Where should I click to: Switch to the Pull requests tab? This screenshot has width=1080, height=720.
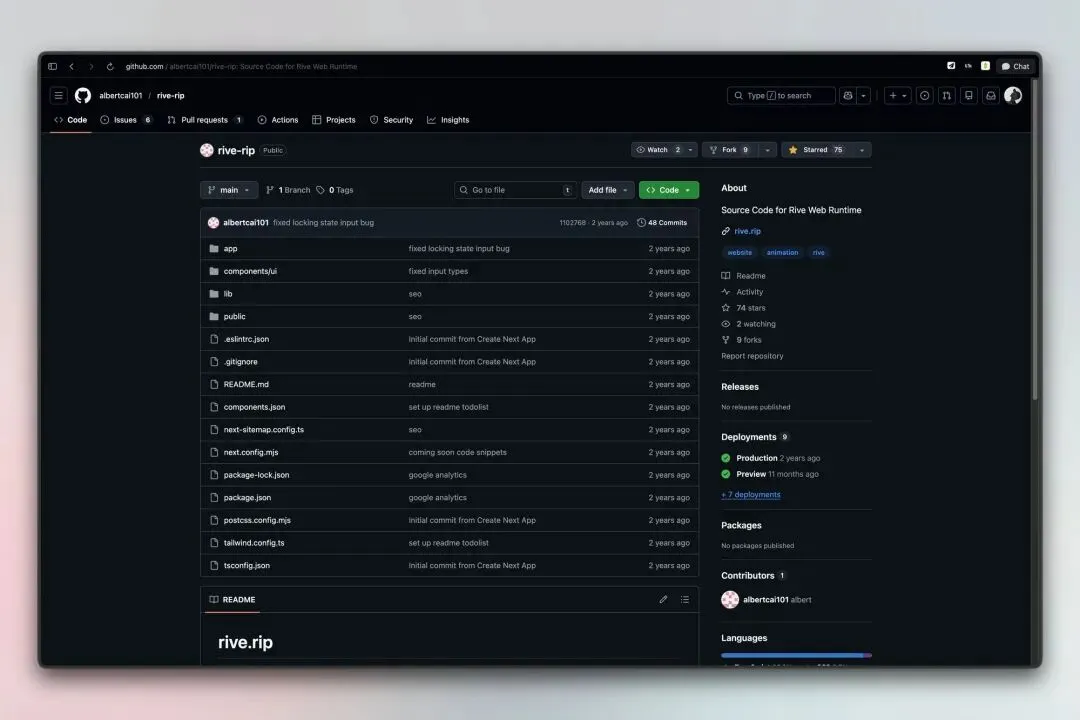point(205,120)
